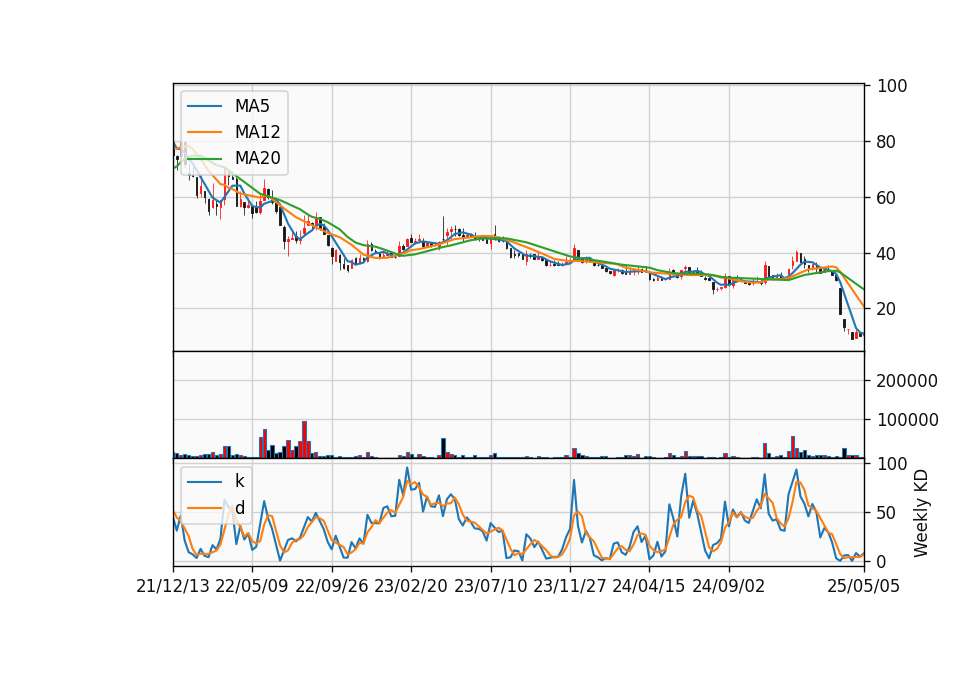Click the MA5 legend label
Screen dimensions: 960x690
(252, 106)
